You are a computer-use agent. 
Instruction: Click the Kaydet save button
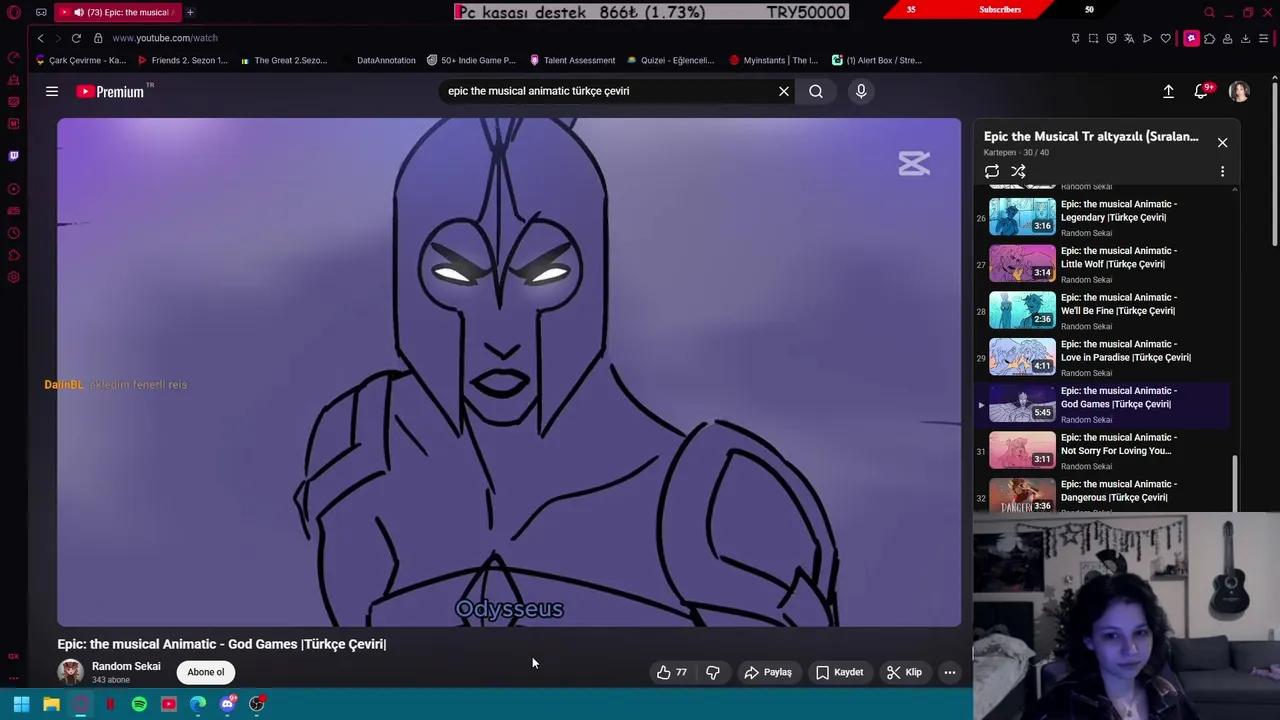839,672
